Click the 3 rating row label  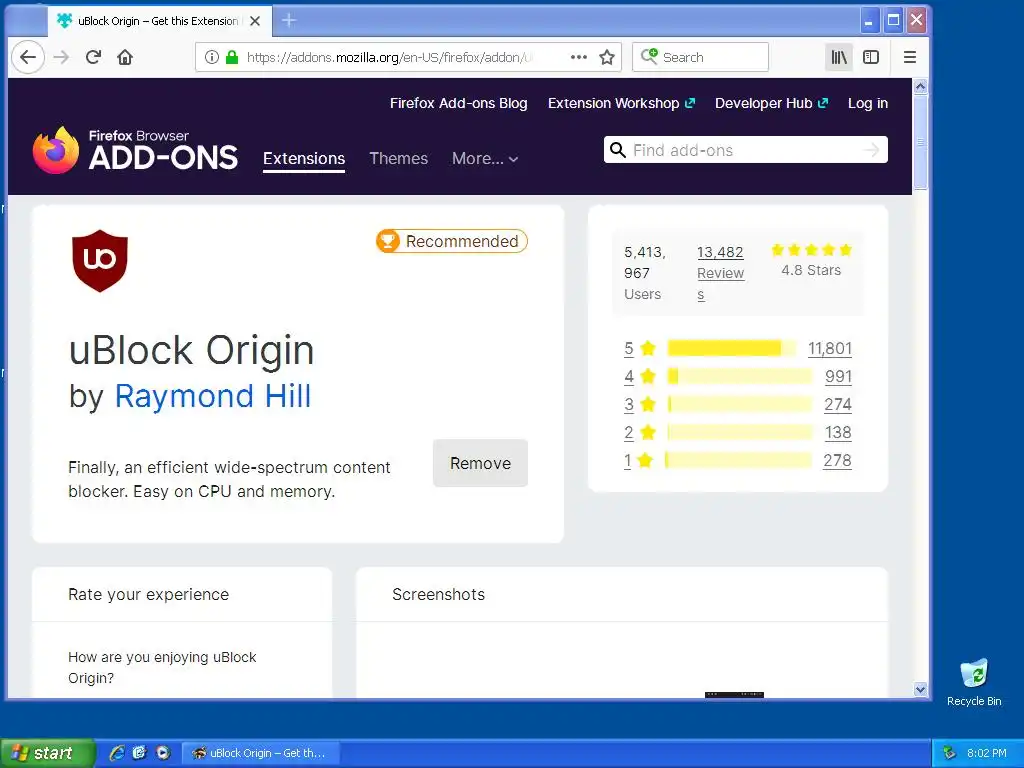(x=628, y=405)
